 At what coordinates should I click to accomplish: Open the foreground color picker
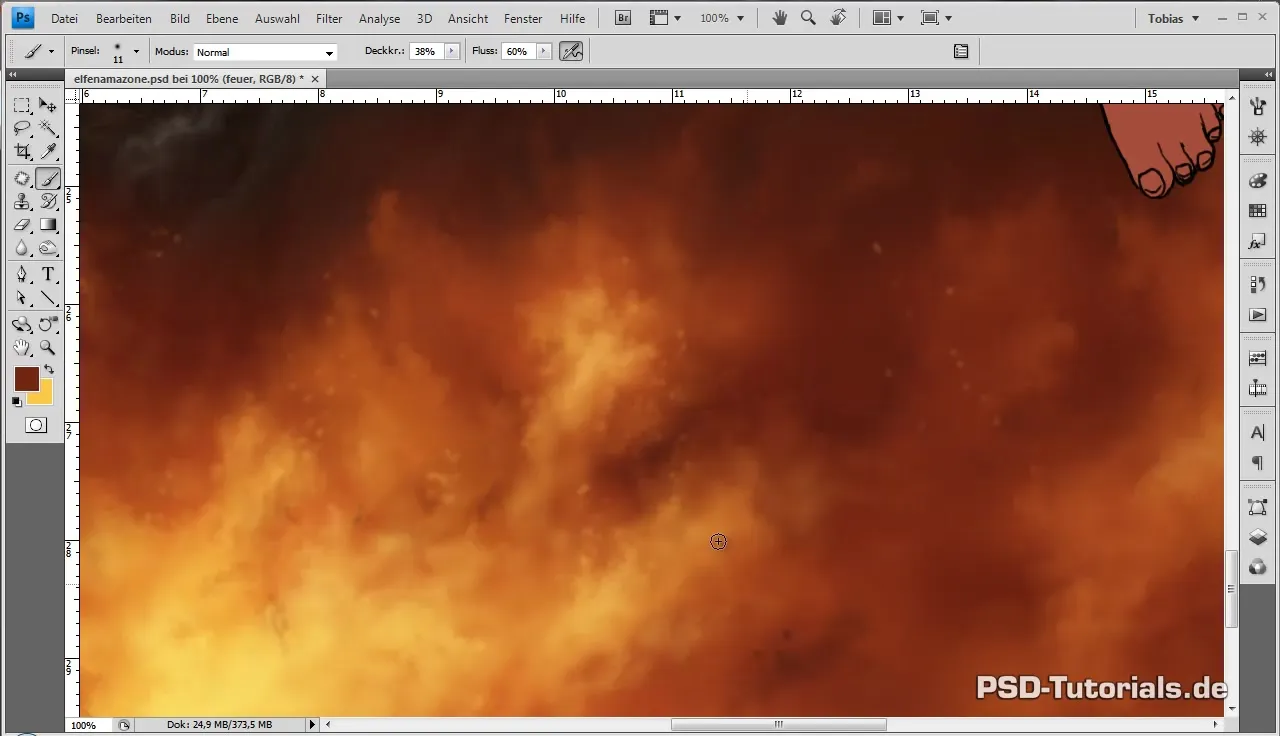coord(26,378)
